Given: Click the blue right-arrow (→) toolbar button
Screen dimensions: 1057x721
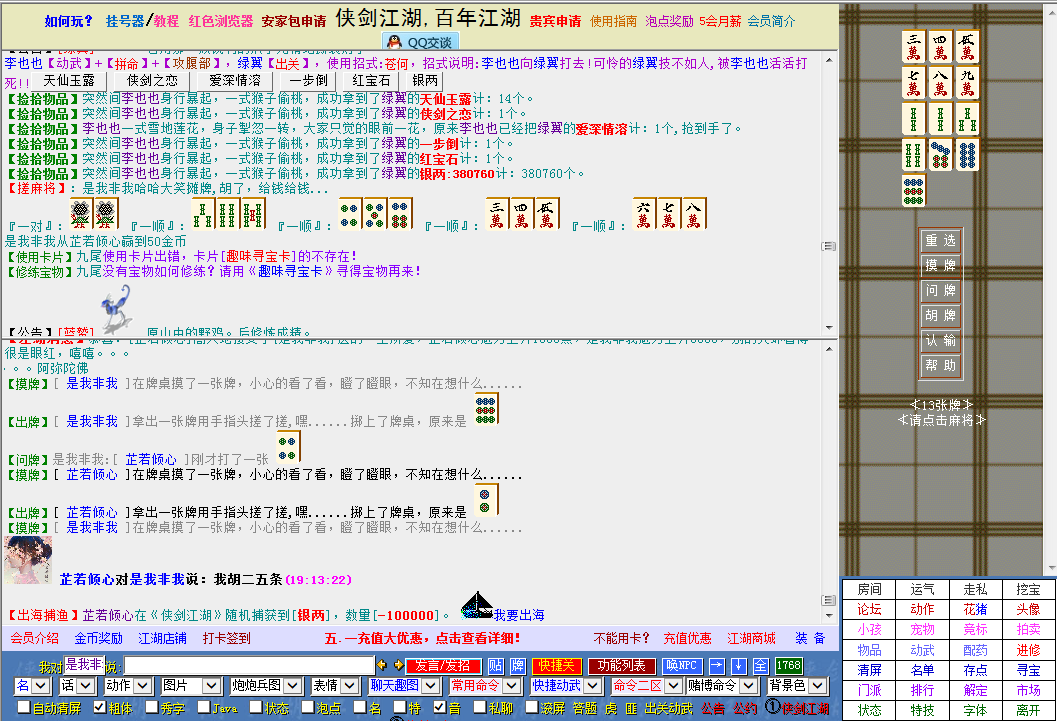Looking at the screenshot, I should 717,666.
